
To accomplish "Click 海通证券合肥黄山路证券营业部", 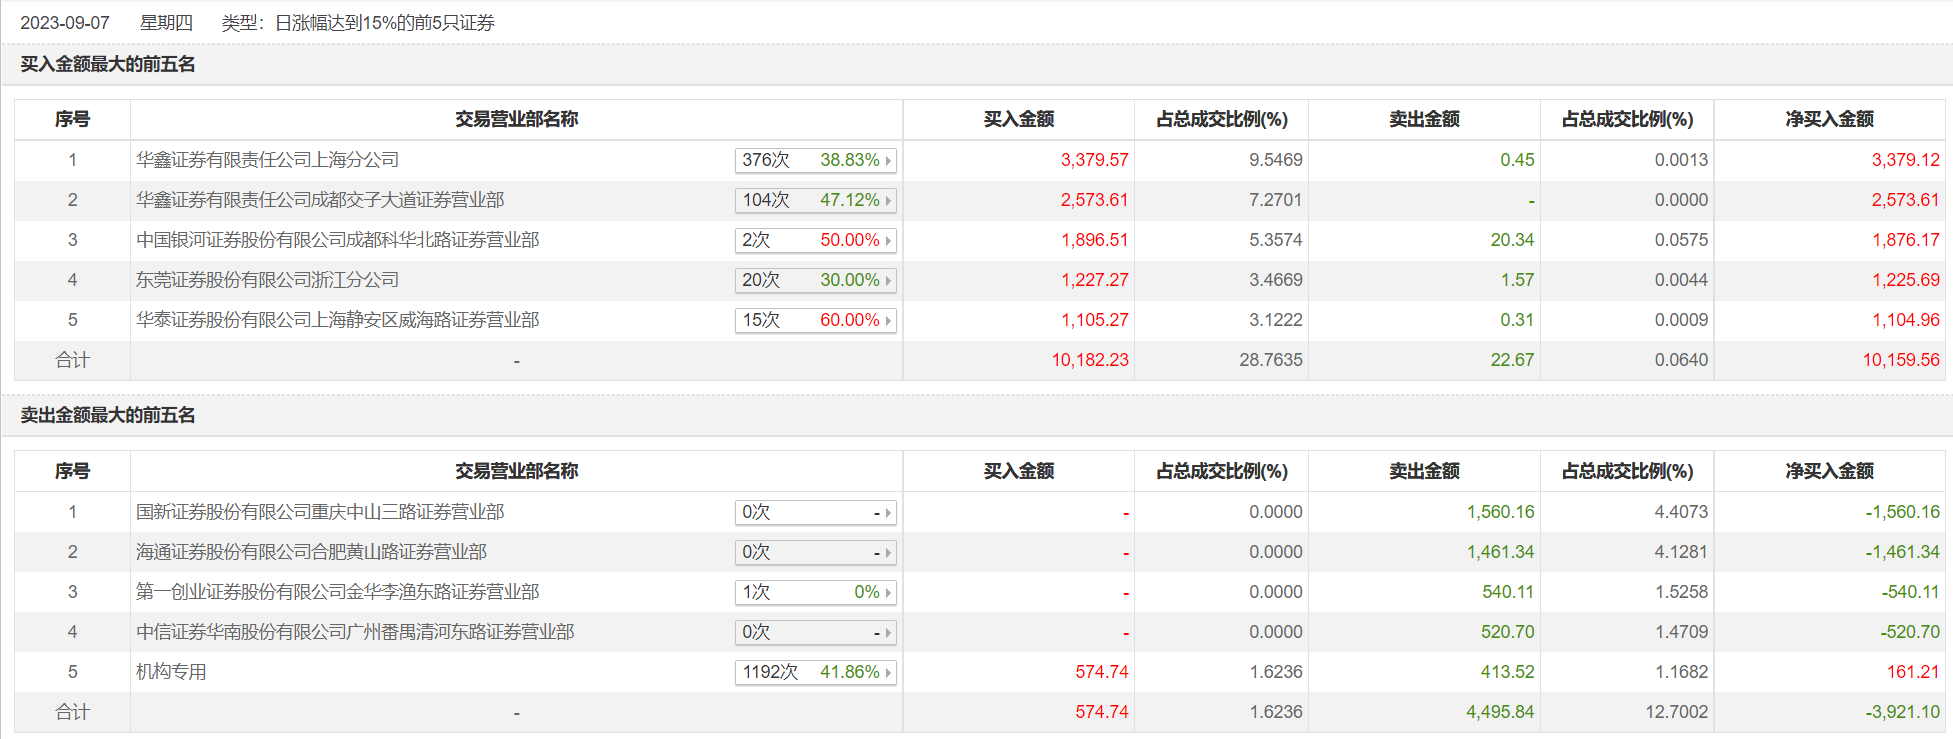I will pos(311,552).
